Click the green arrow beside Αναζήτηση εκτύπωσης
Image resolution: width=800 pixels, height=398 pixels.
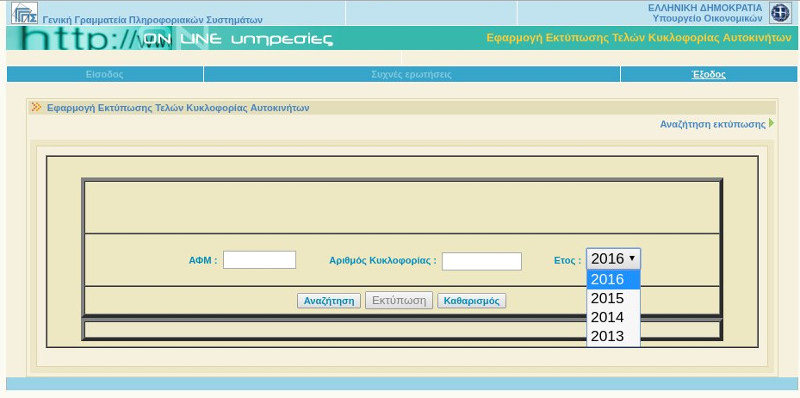[x=771, y=123]
